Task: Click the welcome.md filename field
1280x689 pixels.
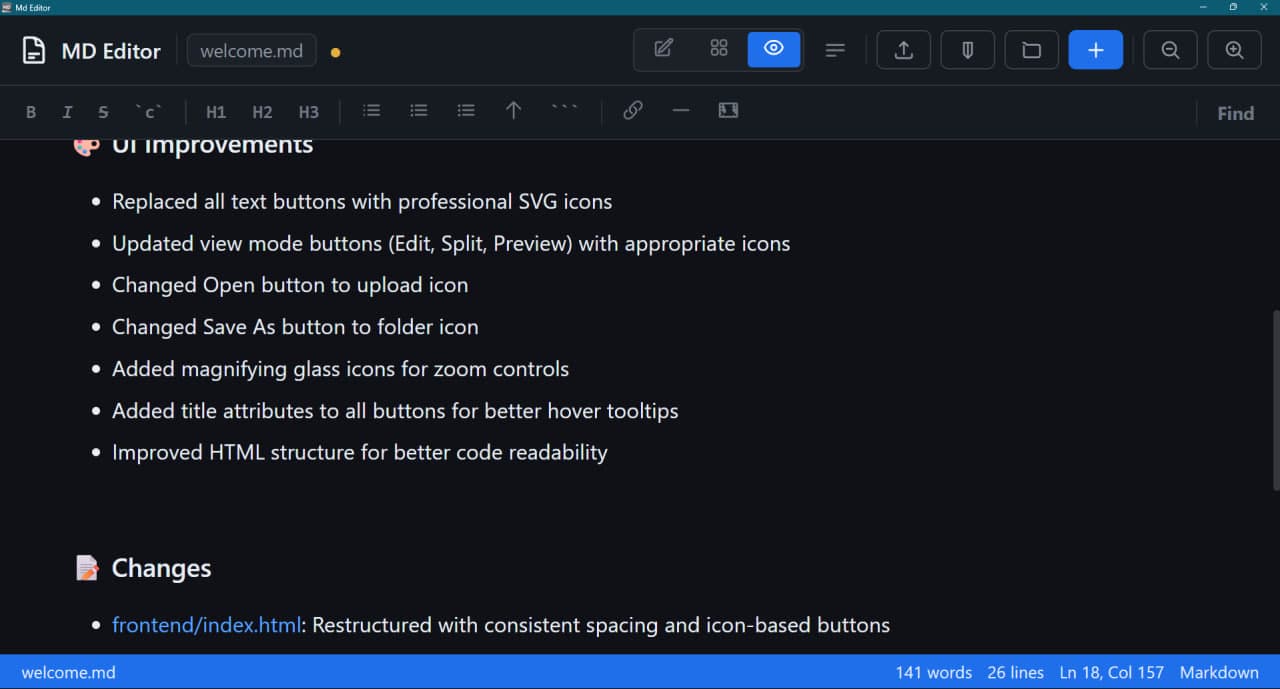Action: [252, 51]
